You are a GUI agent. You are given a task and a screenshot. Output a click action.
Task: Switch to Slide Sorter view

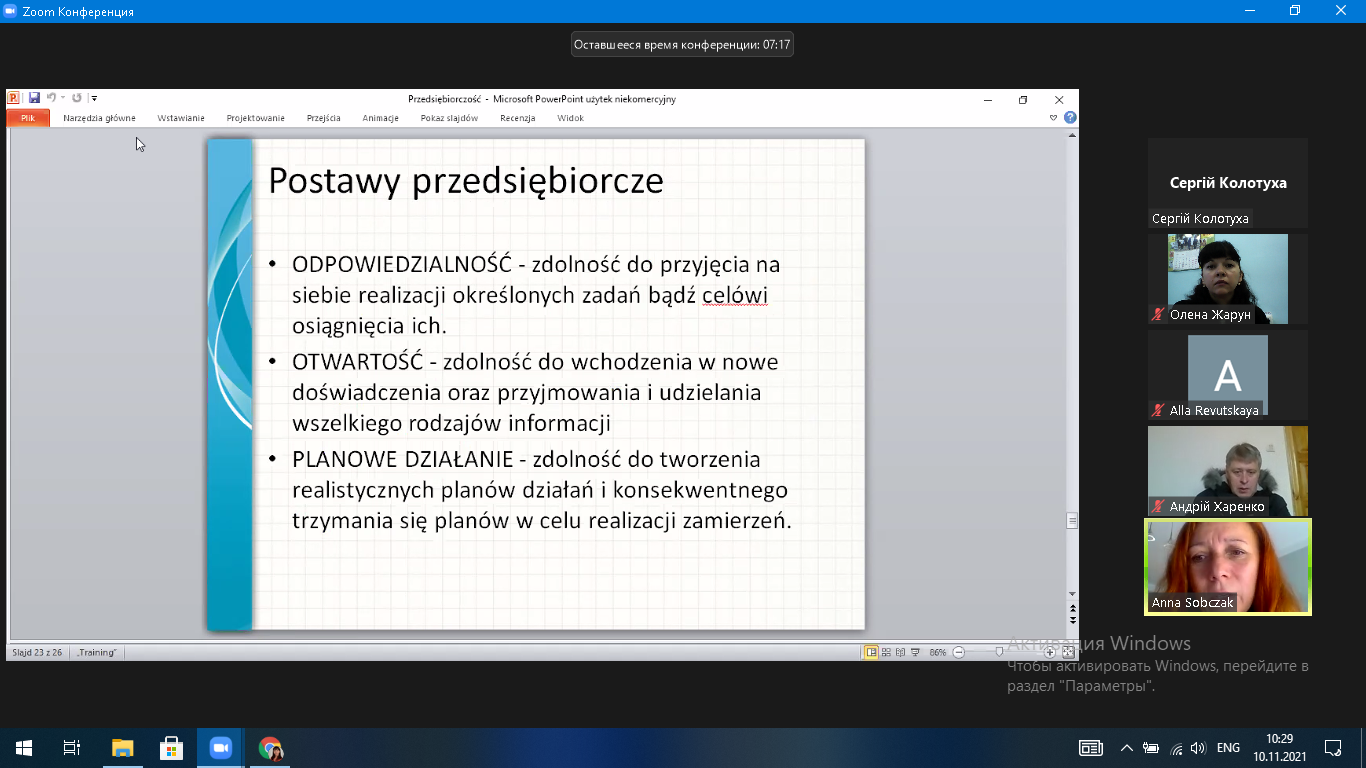(x=886, y=652)
